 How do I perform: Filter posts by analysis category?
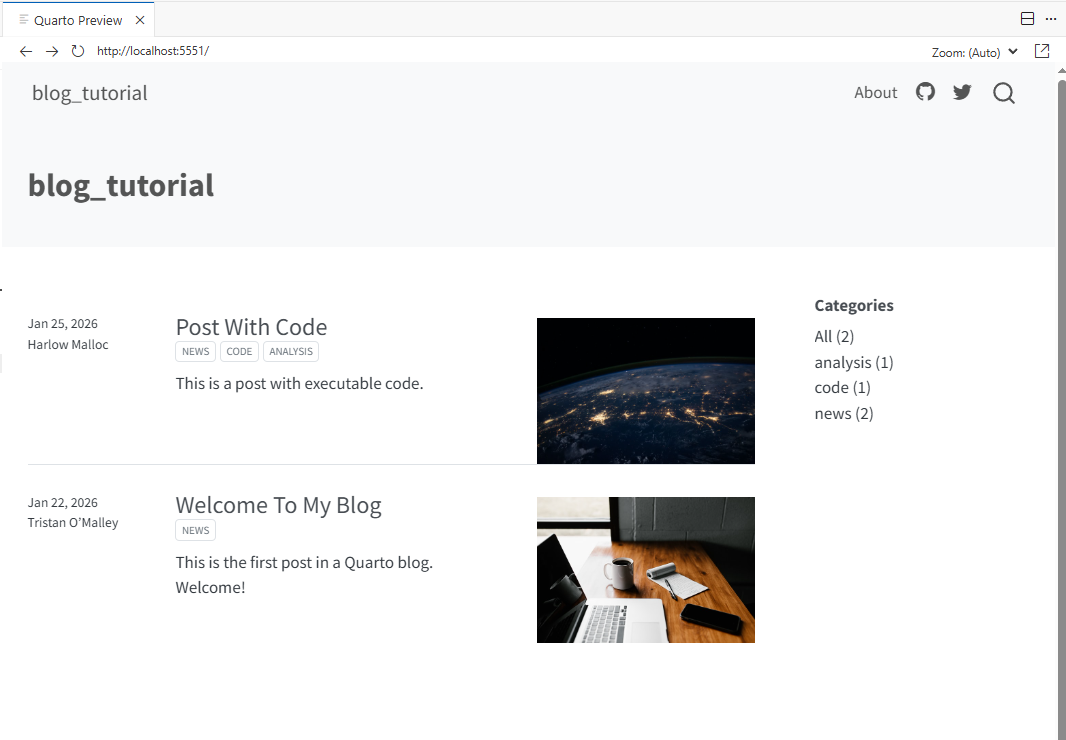(853, 362)
